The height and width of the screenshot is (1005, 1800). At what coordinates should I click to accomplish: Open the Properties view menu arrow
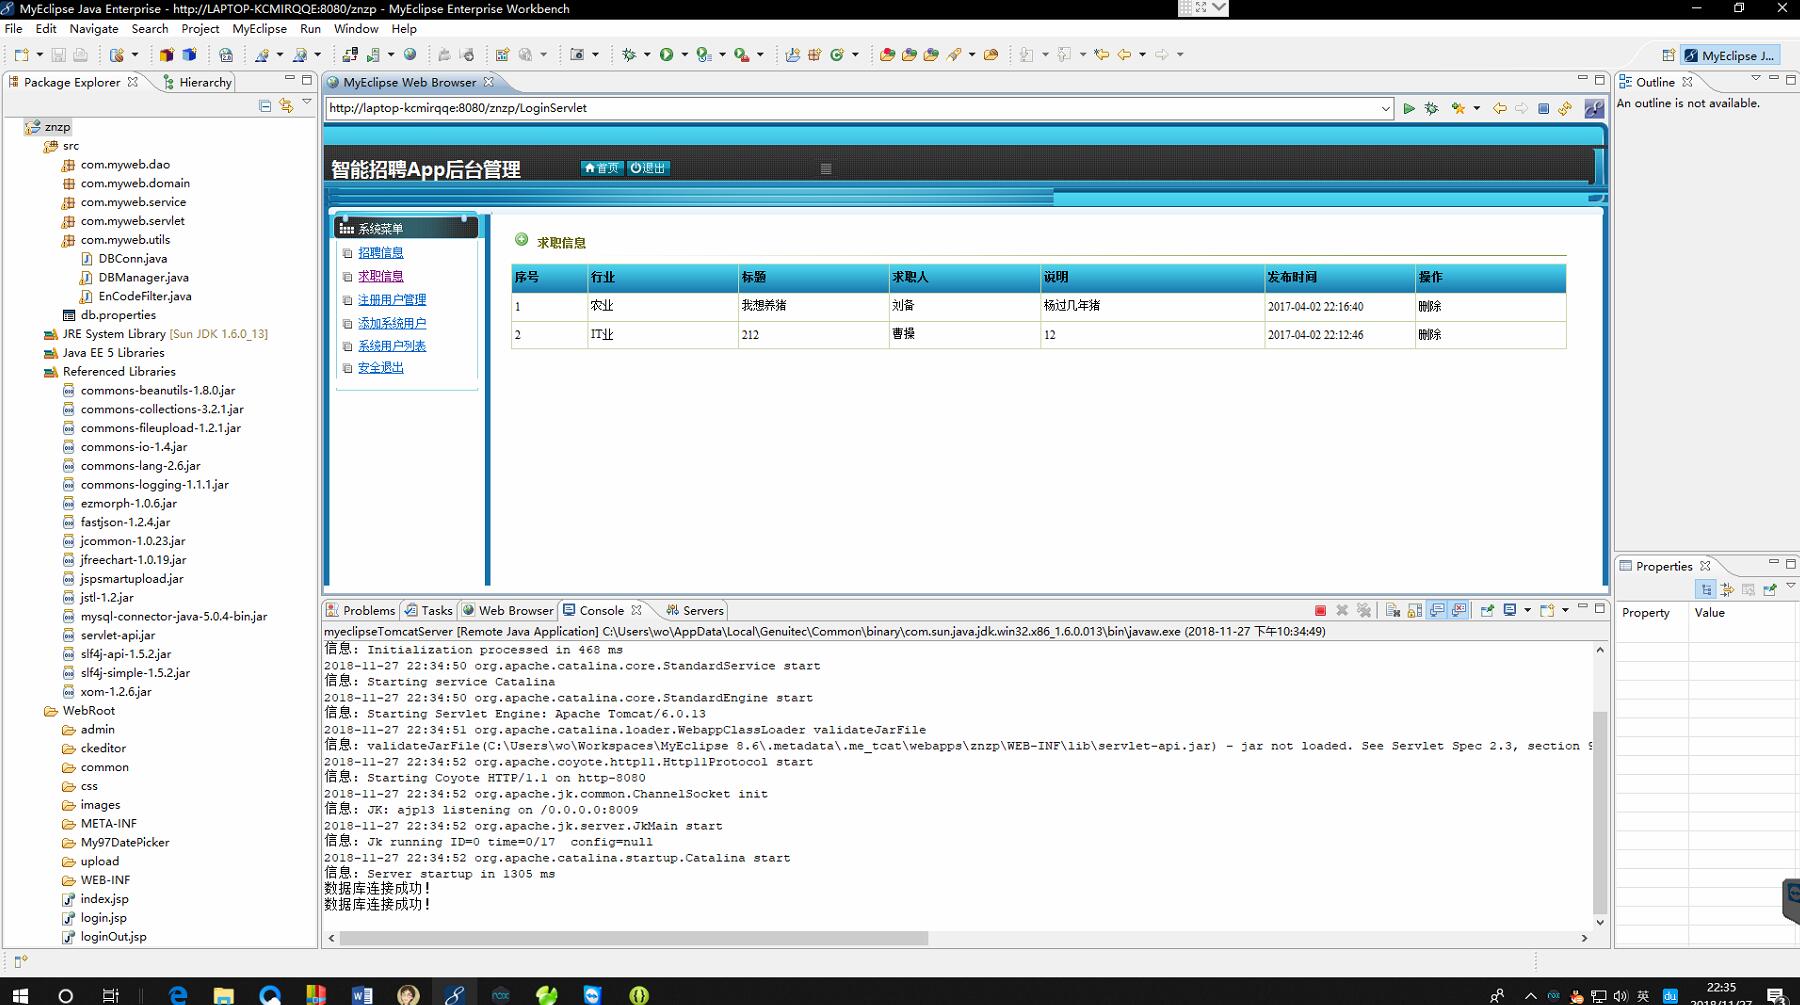(1791, 586)
